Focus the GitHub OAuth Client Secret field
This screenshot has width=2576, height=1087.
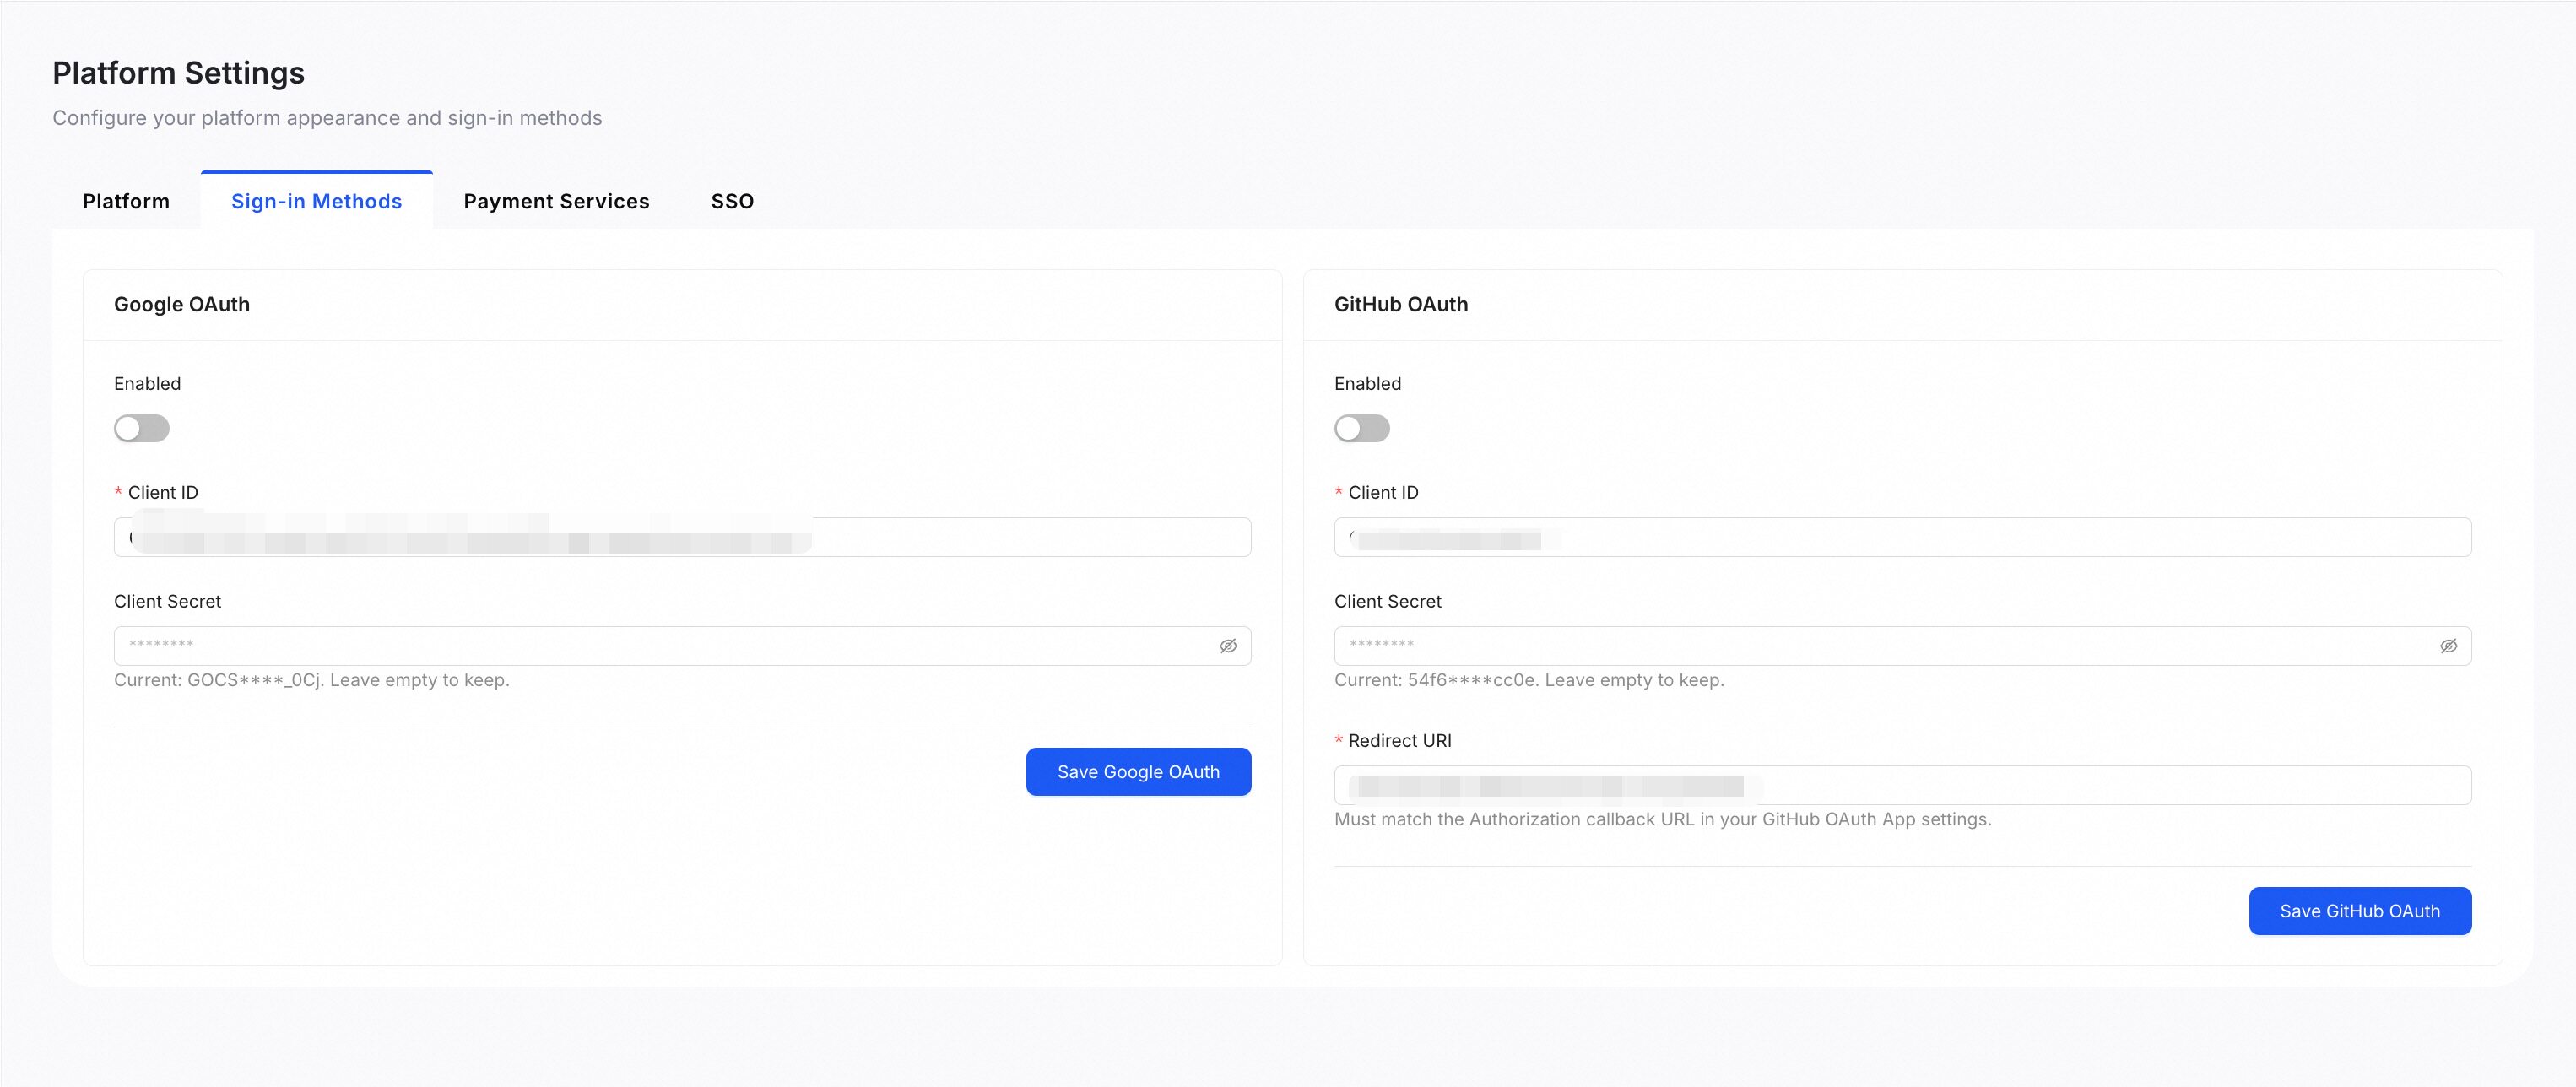[1903, 646]
